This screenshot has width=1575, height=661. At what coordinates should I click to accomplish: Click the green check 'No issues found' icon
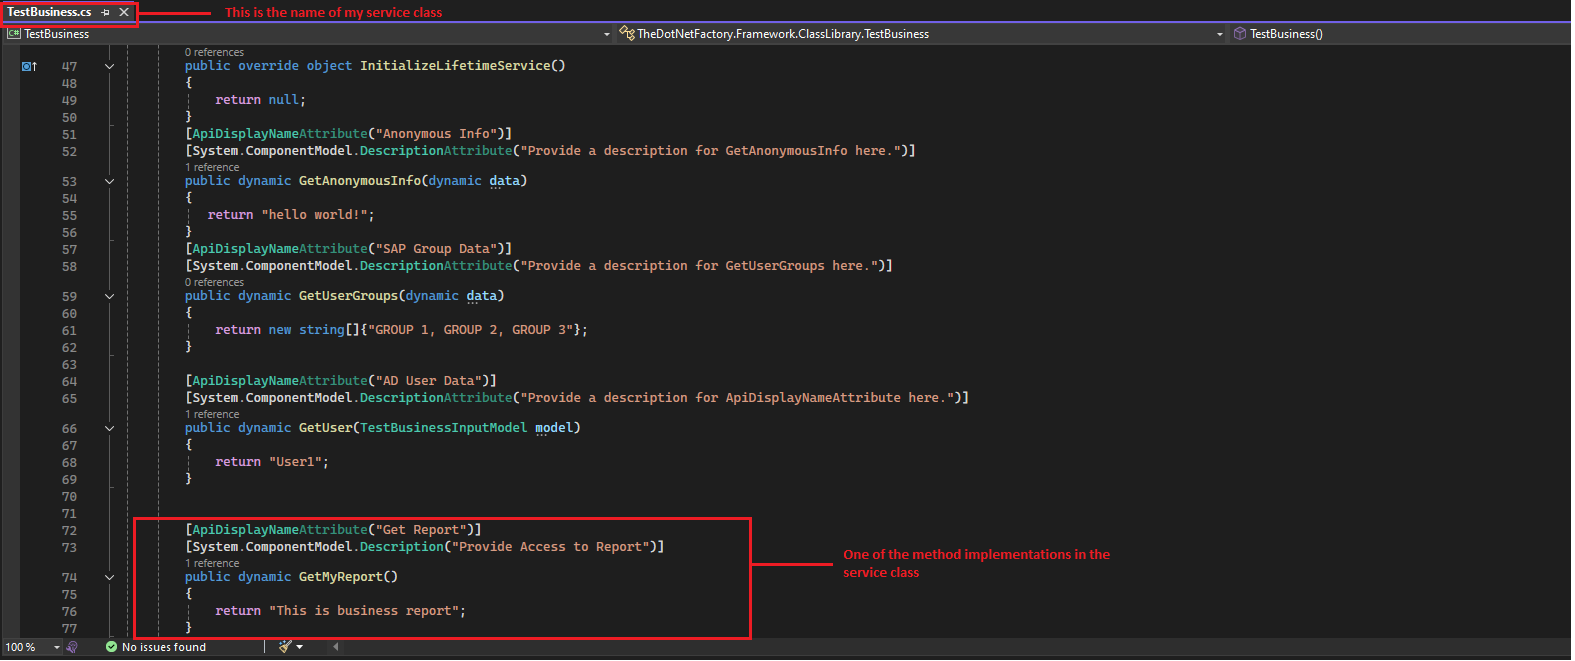[111, 647]
